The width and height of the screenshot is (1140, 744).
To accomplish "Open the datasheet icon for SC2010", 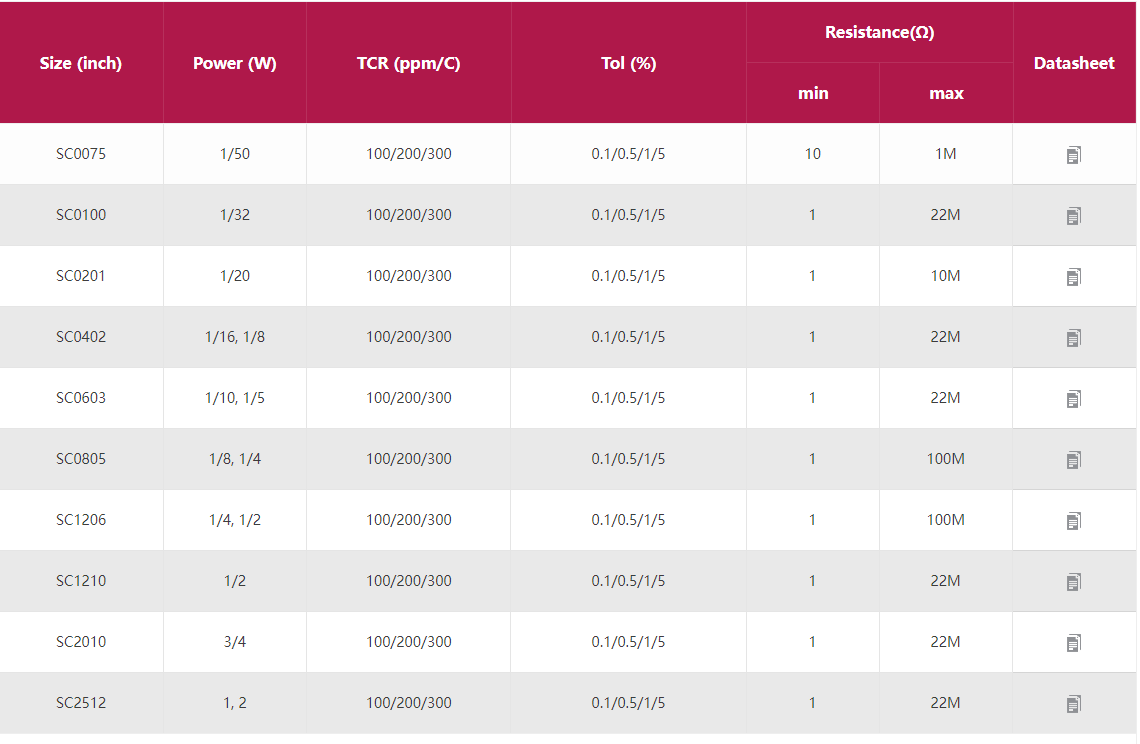I will click(1073, 643).
